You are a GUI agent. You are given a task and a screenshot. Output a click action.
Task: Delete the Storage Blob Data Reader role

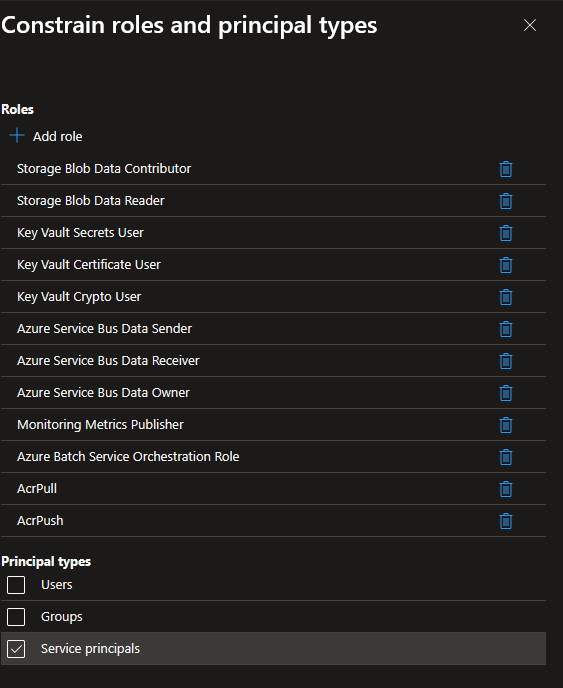(506, 201)
